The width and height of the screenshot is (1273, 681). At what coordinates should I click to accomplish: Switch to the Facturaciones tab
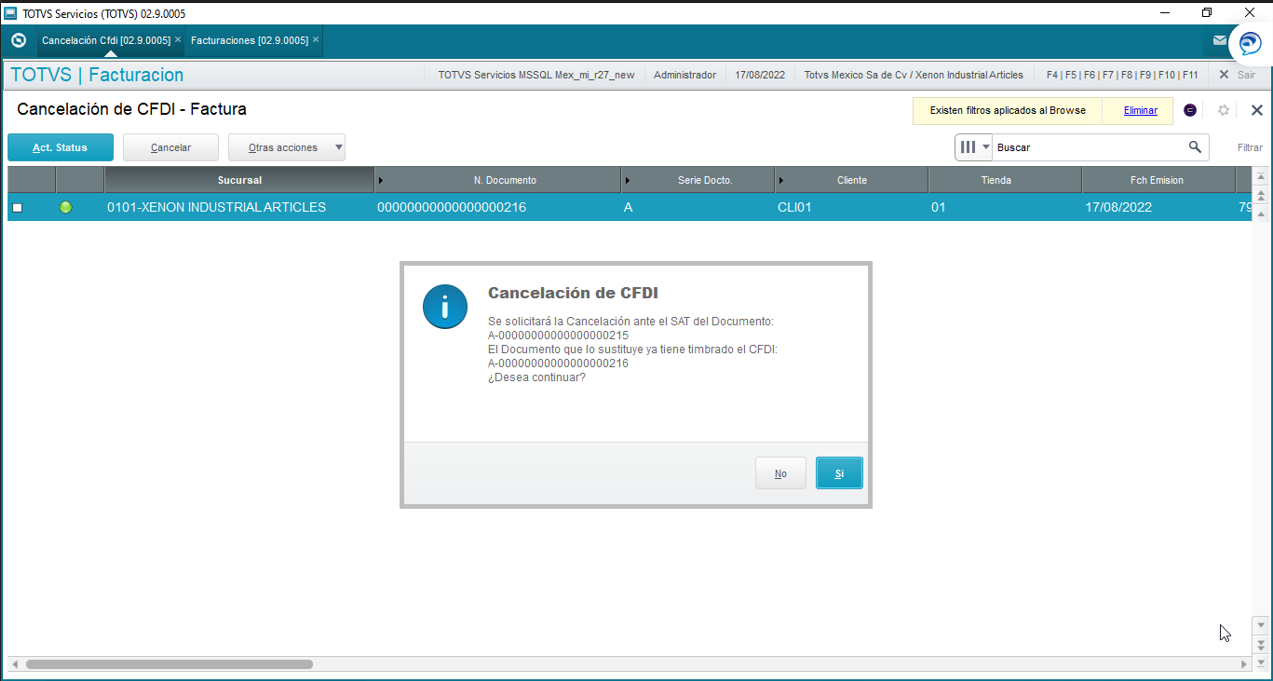(249, 41)
